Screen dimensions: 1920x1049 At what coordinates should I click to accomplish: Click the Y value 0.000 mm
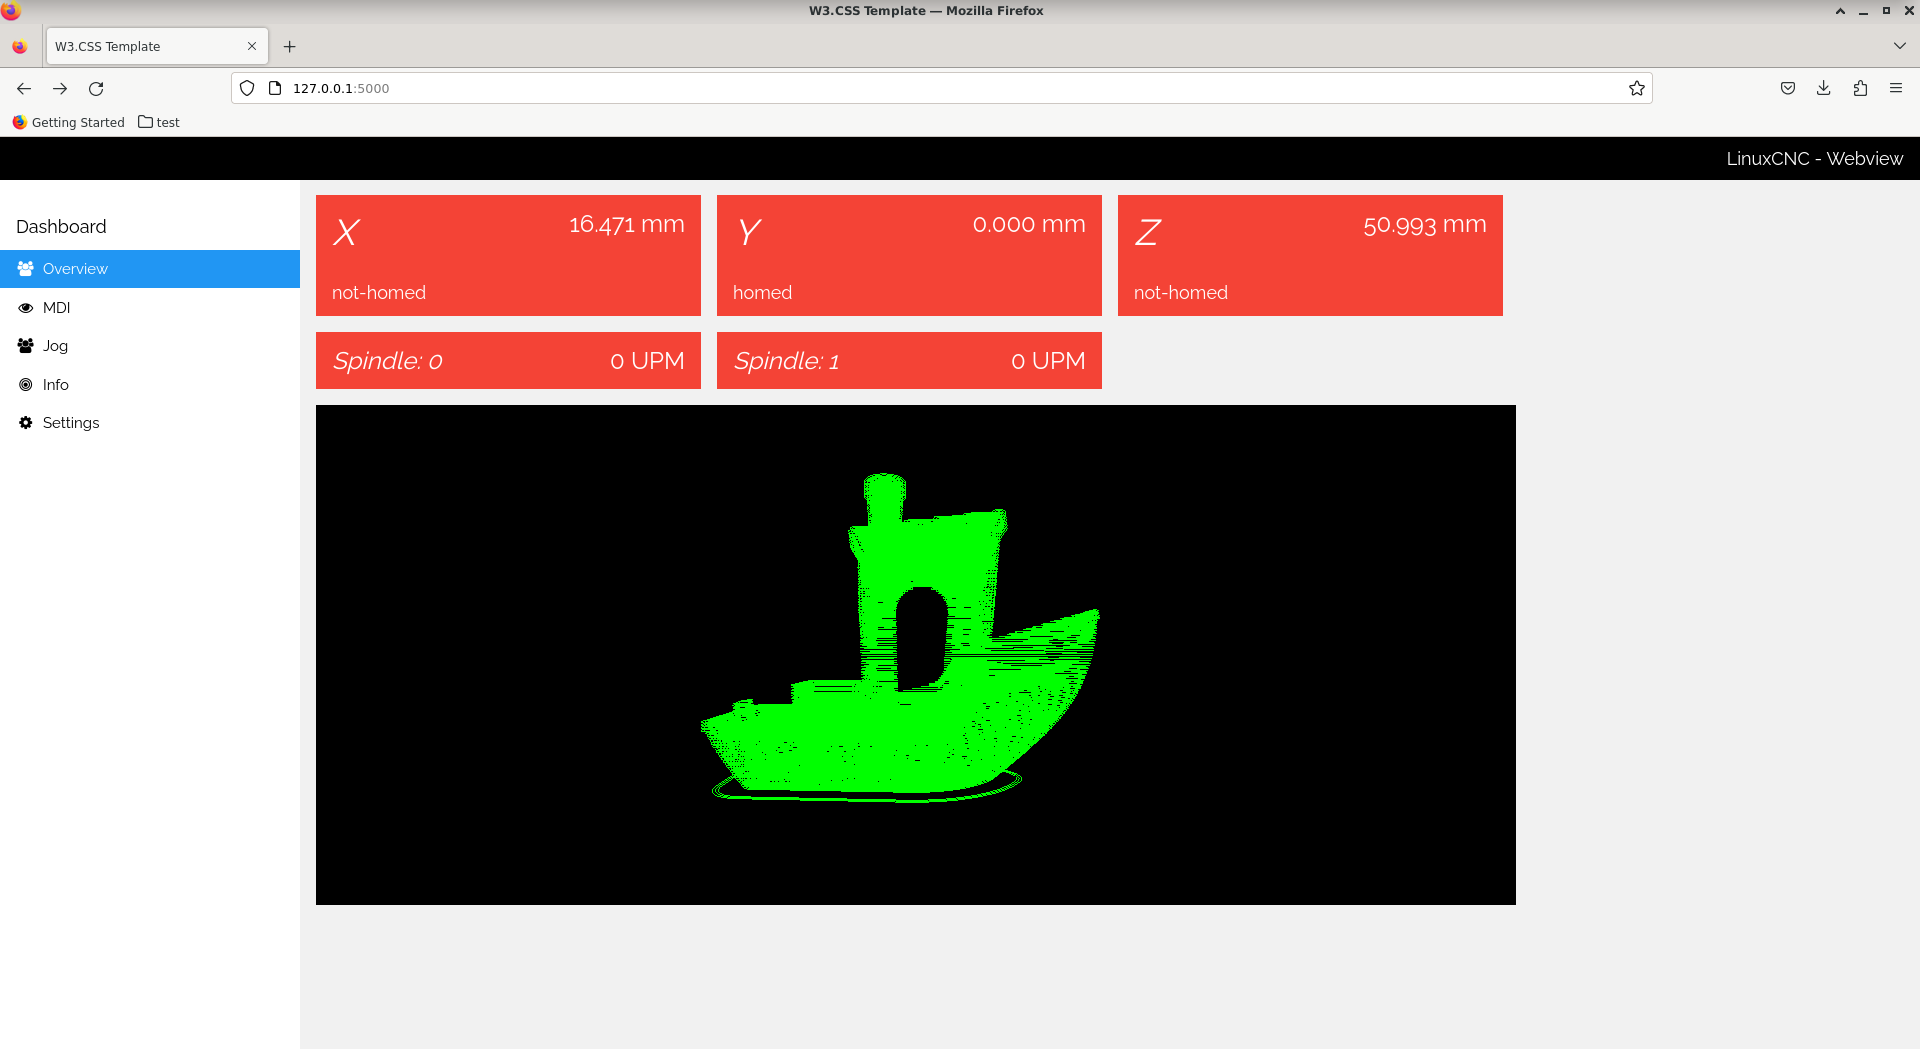pos(1029,225)
